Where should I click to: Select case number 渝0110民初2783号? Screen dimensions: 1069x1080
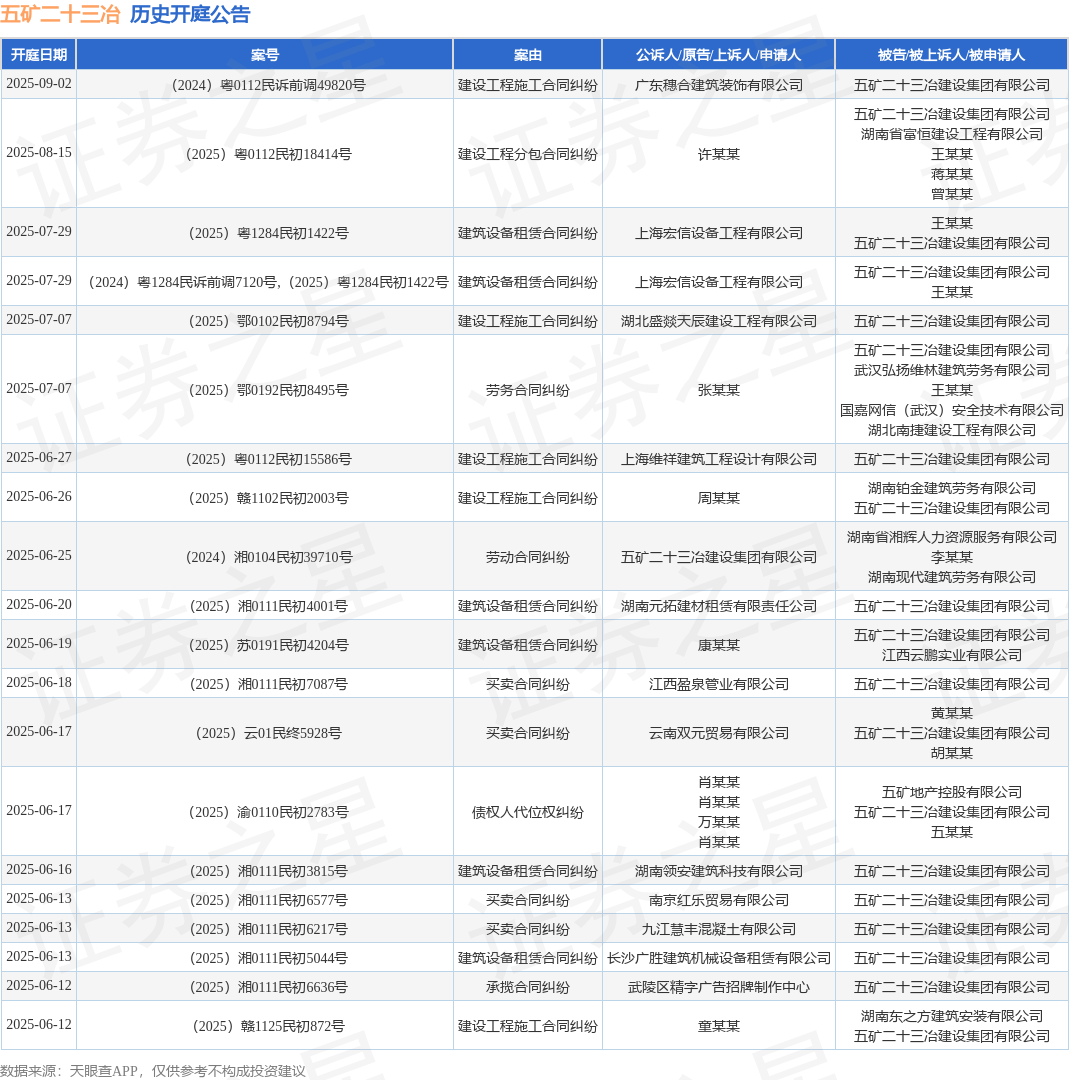point(269,813)
